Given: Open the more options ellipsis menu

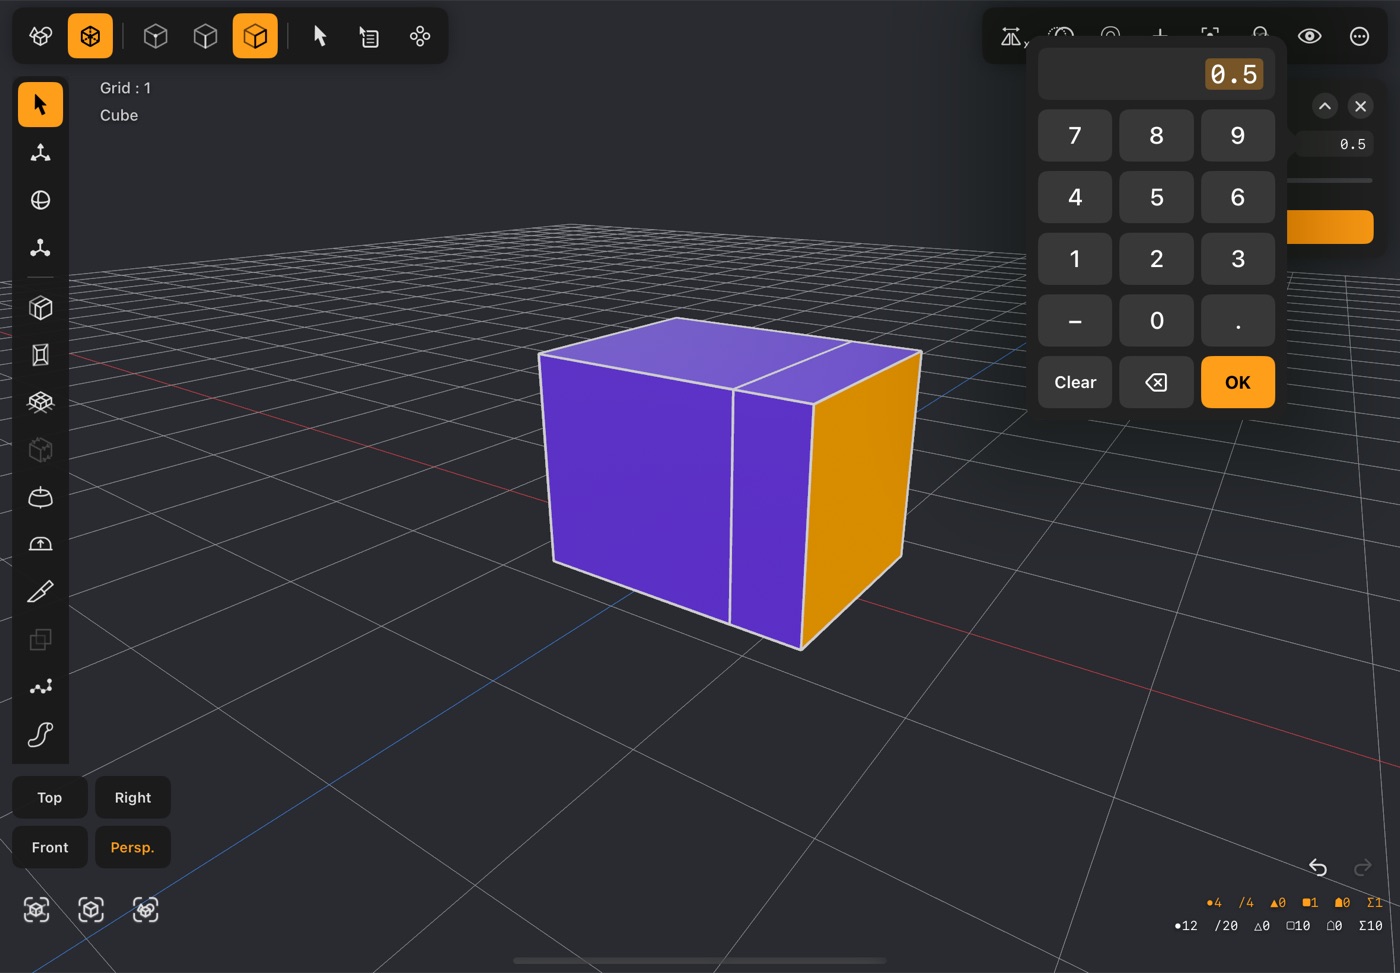Looking at the screenshot, I should (1359, 36).
